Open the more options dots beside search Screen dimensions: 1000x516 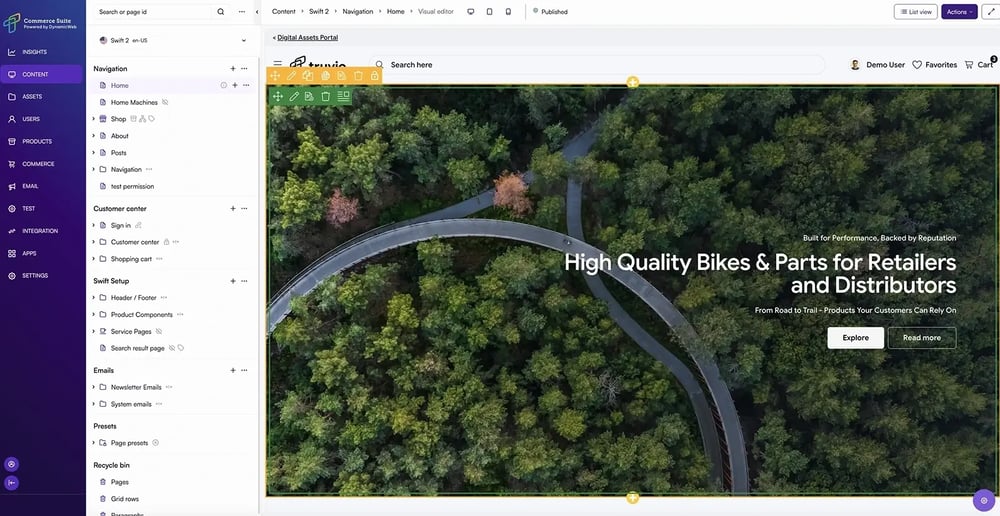(x=242, y=11)
